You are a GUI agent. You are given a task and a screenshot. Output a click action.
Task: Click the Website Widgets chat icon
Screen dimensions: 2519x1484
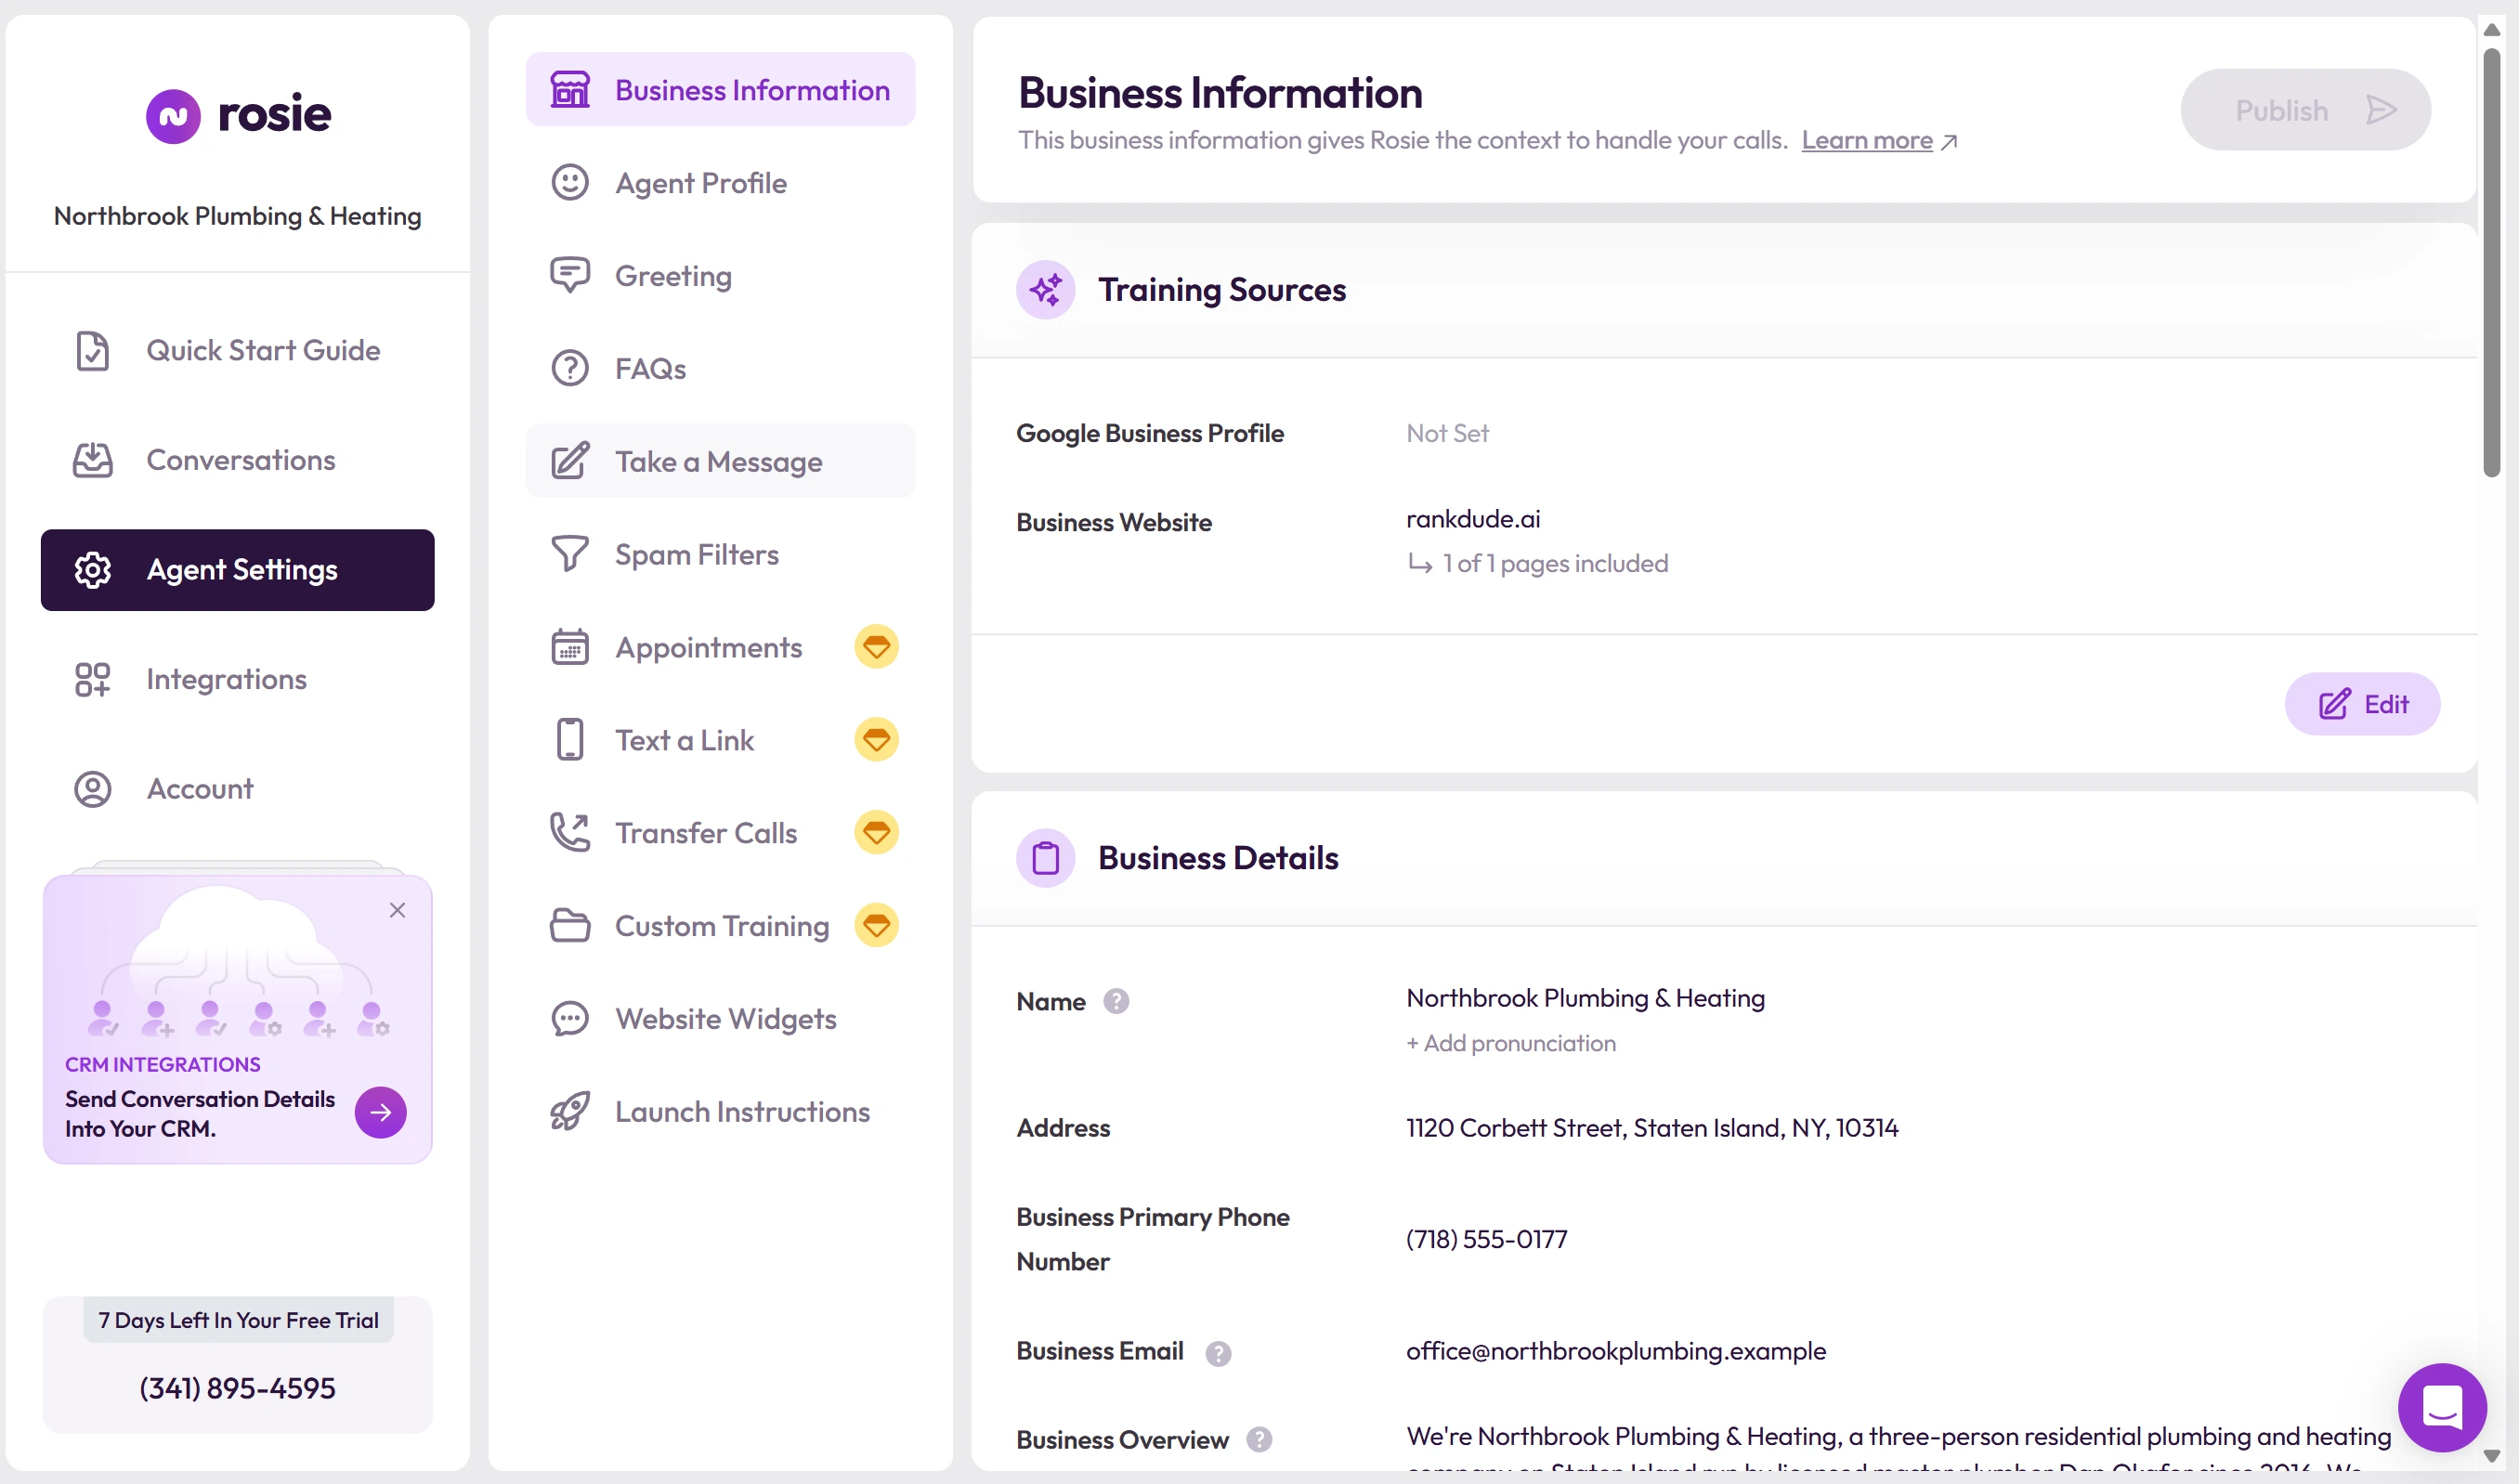pos(570,1019)
